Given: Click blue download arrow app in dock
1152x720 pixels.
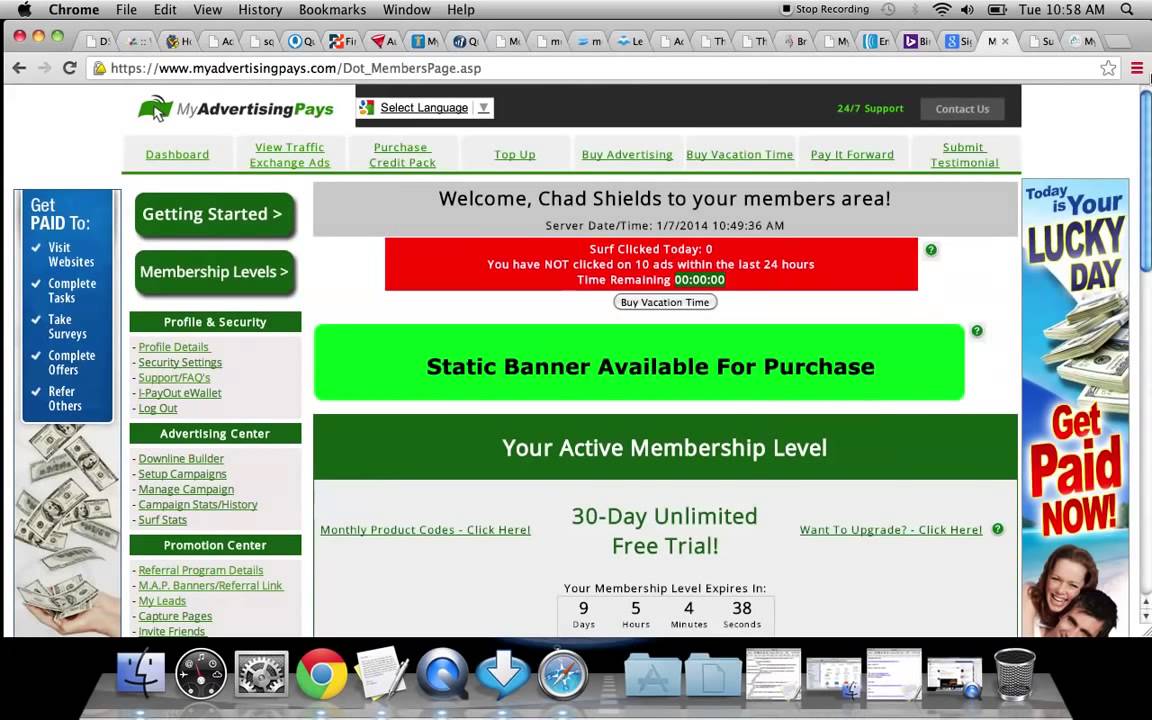Looking at the screenshot, I should [x=503, y=673].
